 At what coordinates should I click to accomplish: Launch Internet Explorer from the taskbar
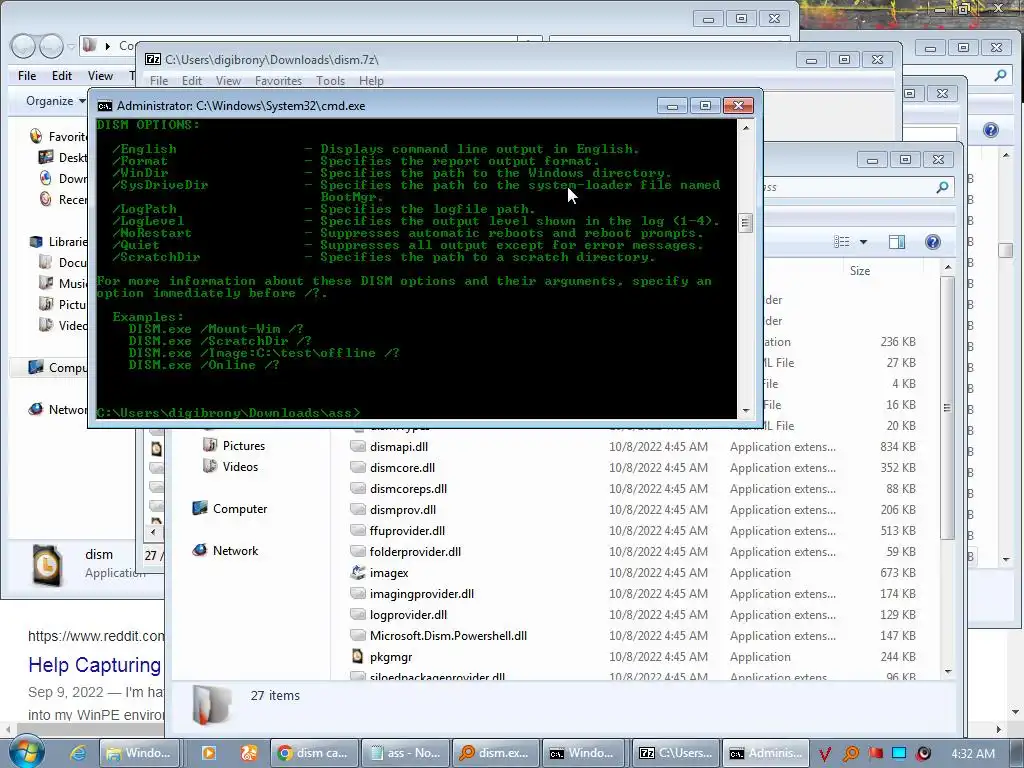coord(78,753)
